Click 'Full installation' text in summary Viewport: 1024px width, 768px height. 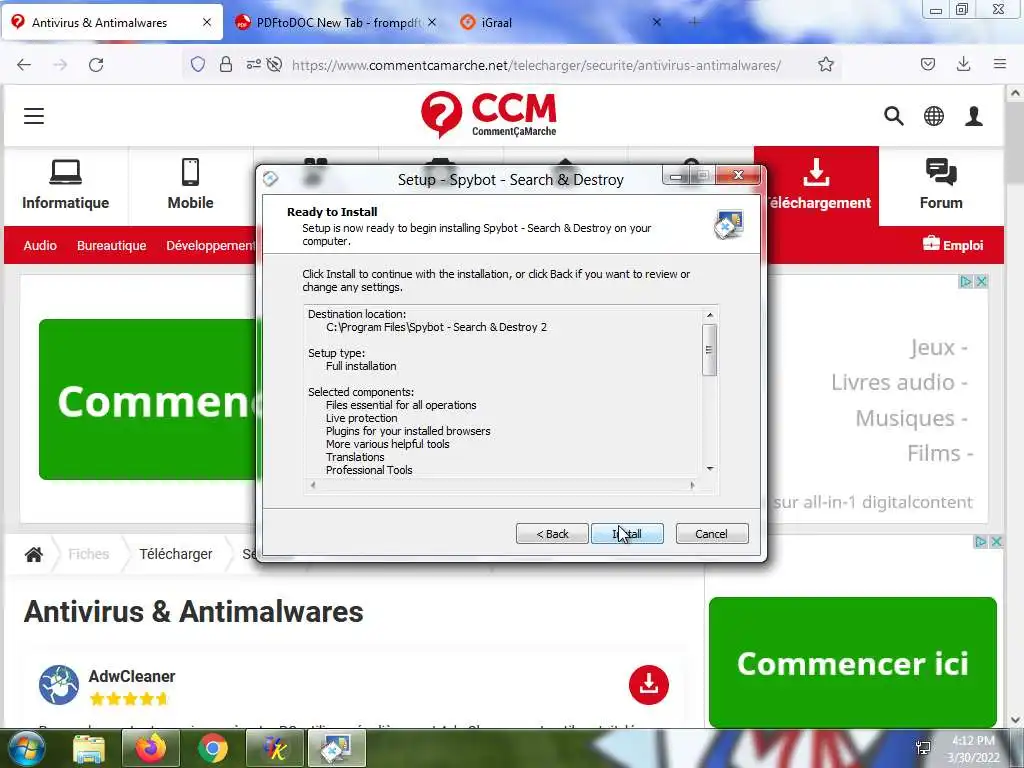pyautogui.click(x=361, y=366)
